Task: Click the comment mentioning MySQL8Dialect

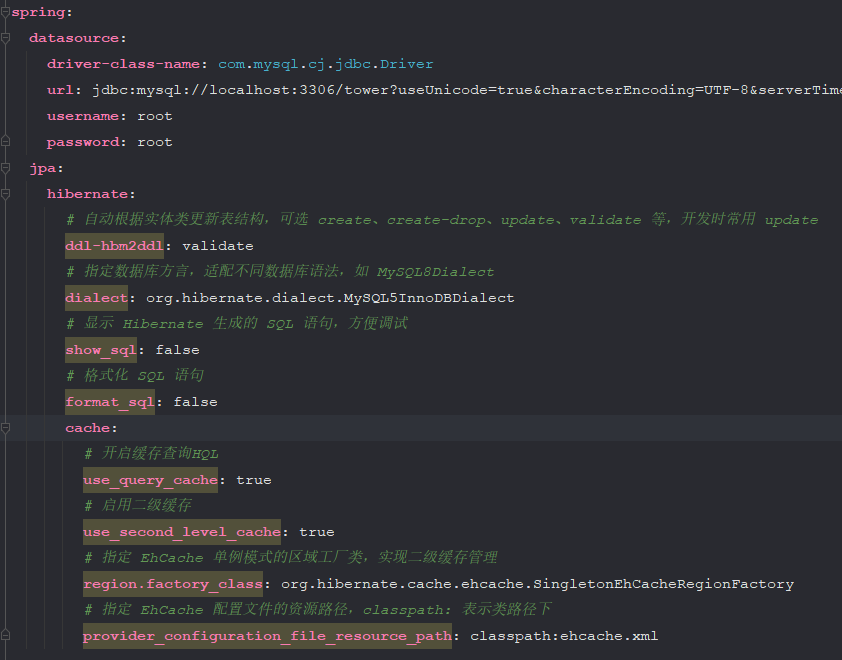Action: 280,271
